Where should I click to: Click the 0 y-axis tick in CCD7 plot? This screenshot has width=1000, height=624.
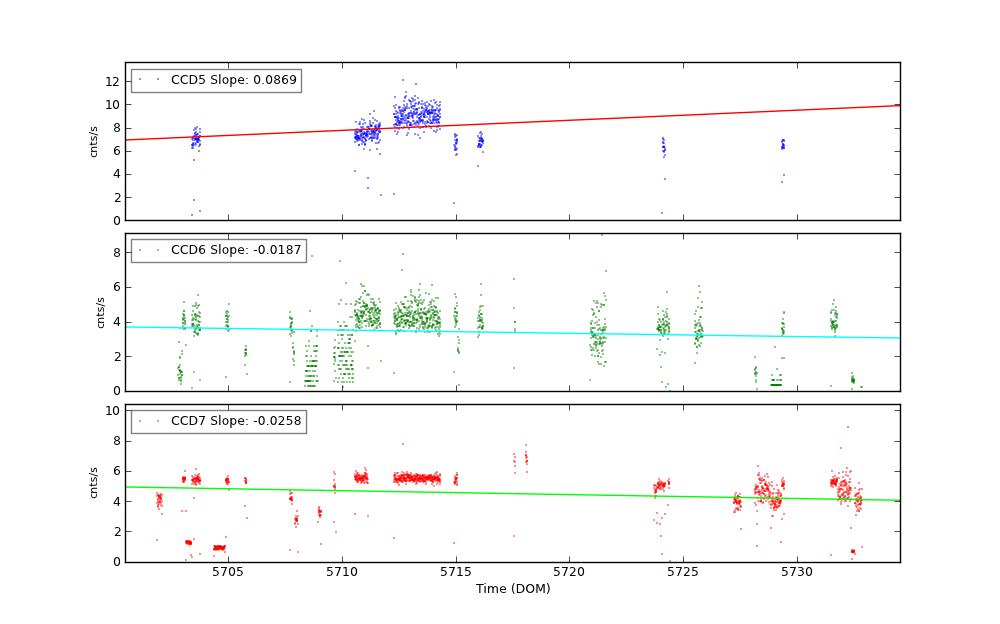(x=116, y=561)
